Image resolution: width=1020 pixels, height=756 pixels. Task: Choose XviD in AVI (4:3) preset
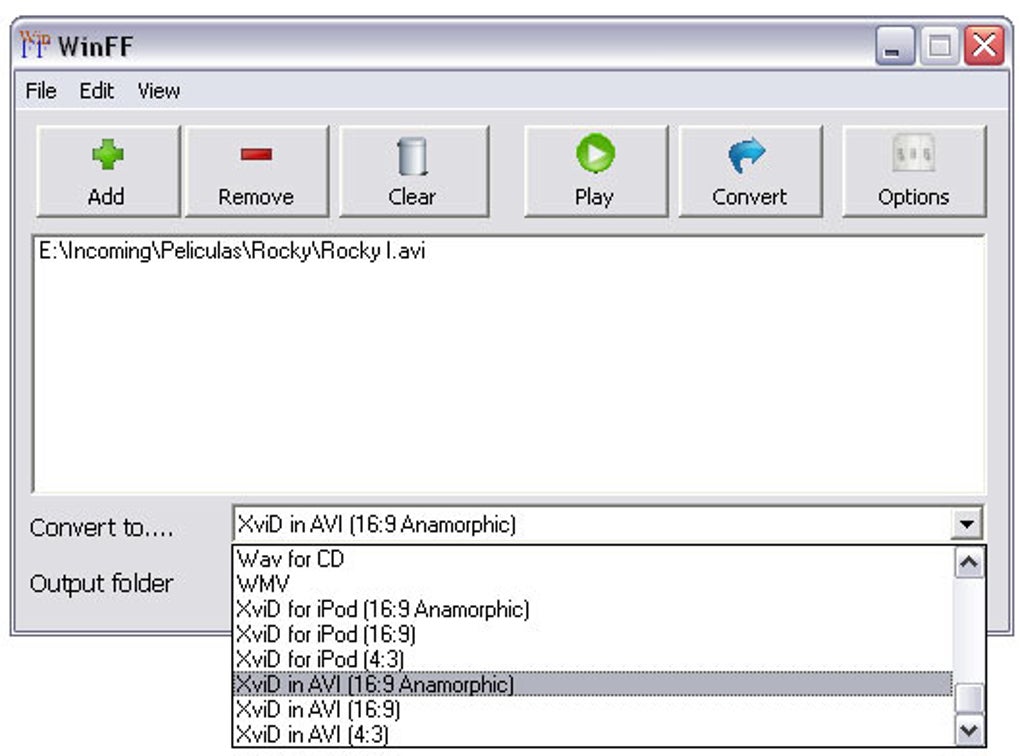pyautogui.click(x=593, y=734)
